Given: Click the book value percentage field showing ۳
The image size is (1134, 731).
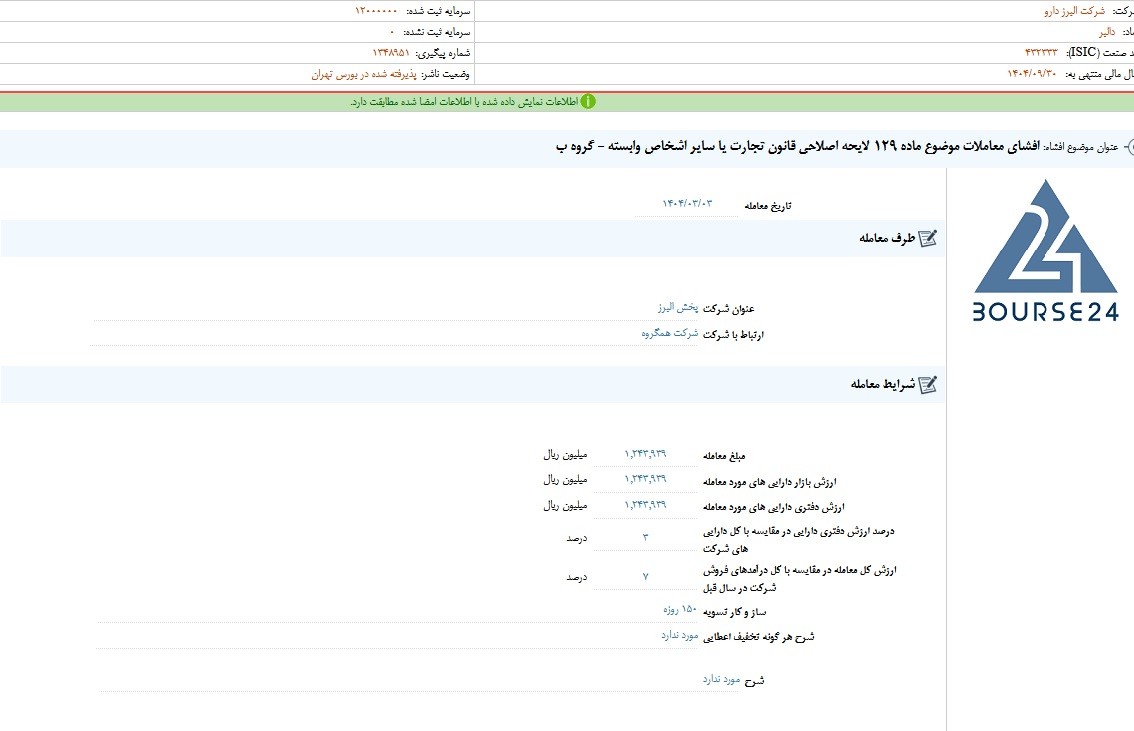Looking at the screenshot, I should point(645,537).
